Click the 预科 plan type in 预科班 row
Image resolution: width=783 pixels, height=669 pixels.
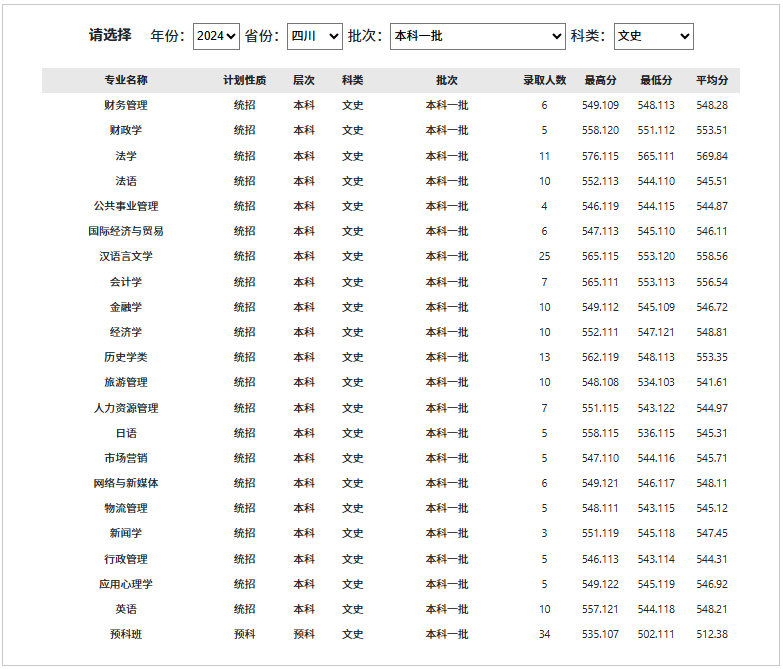coord(245,635)
